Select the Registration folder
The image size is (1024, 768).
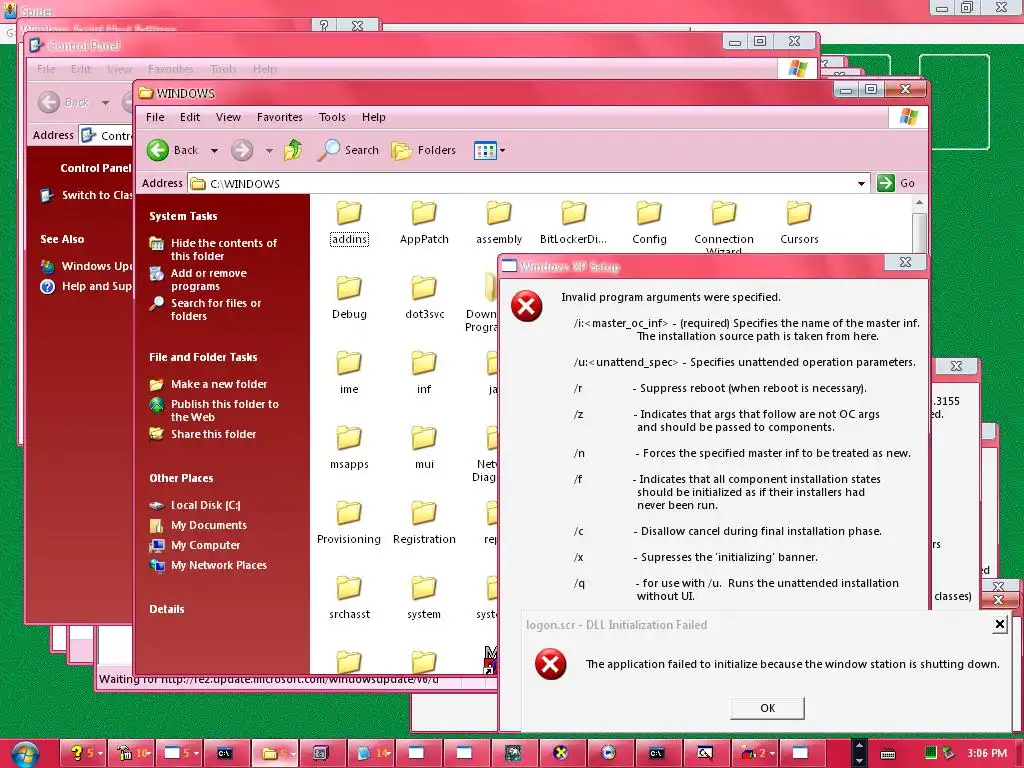click(424, 522)
